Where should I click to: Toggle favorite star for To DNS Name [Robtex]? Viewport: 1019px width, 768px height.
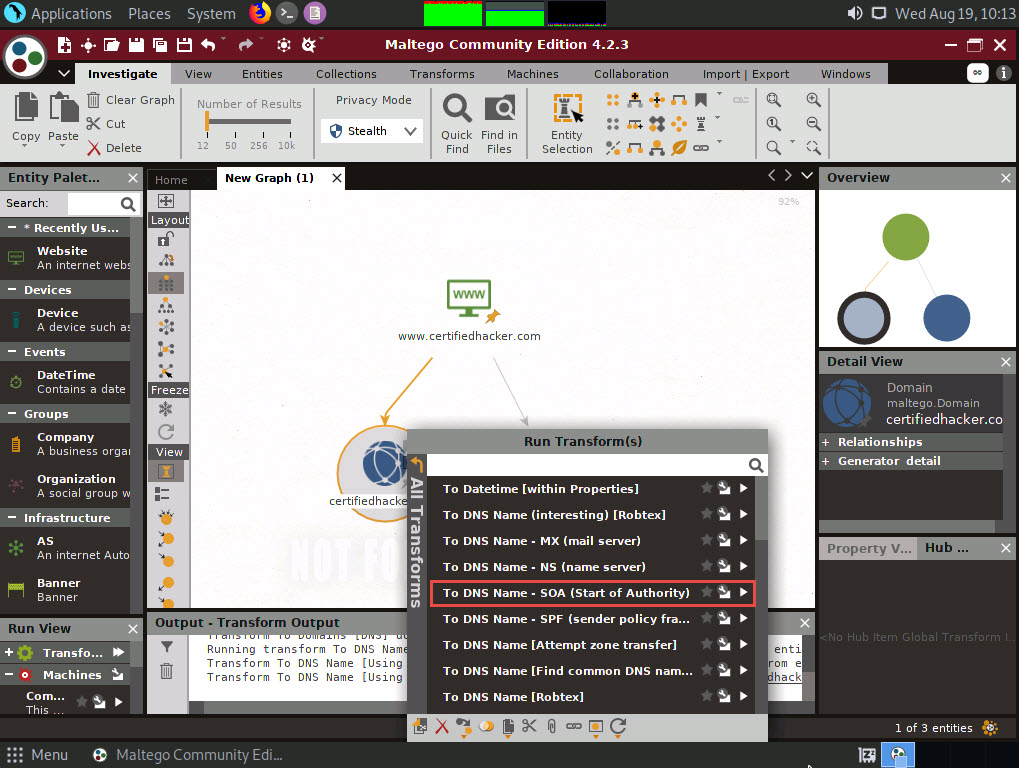[x=707, y=696]
